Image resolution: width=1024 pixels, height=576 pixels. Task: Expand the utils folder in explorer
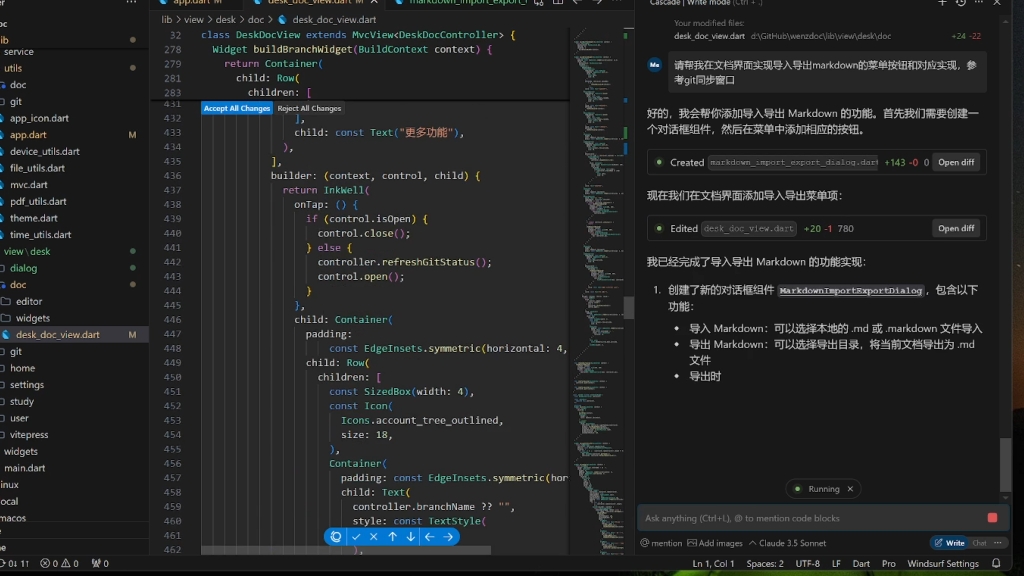(13, 68)
